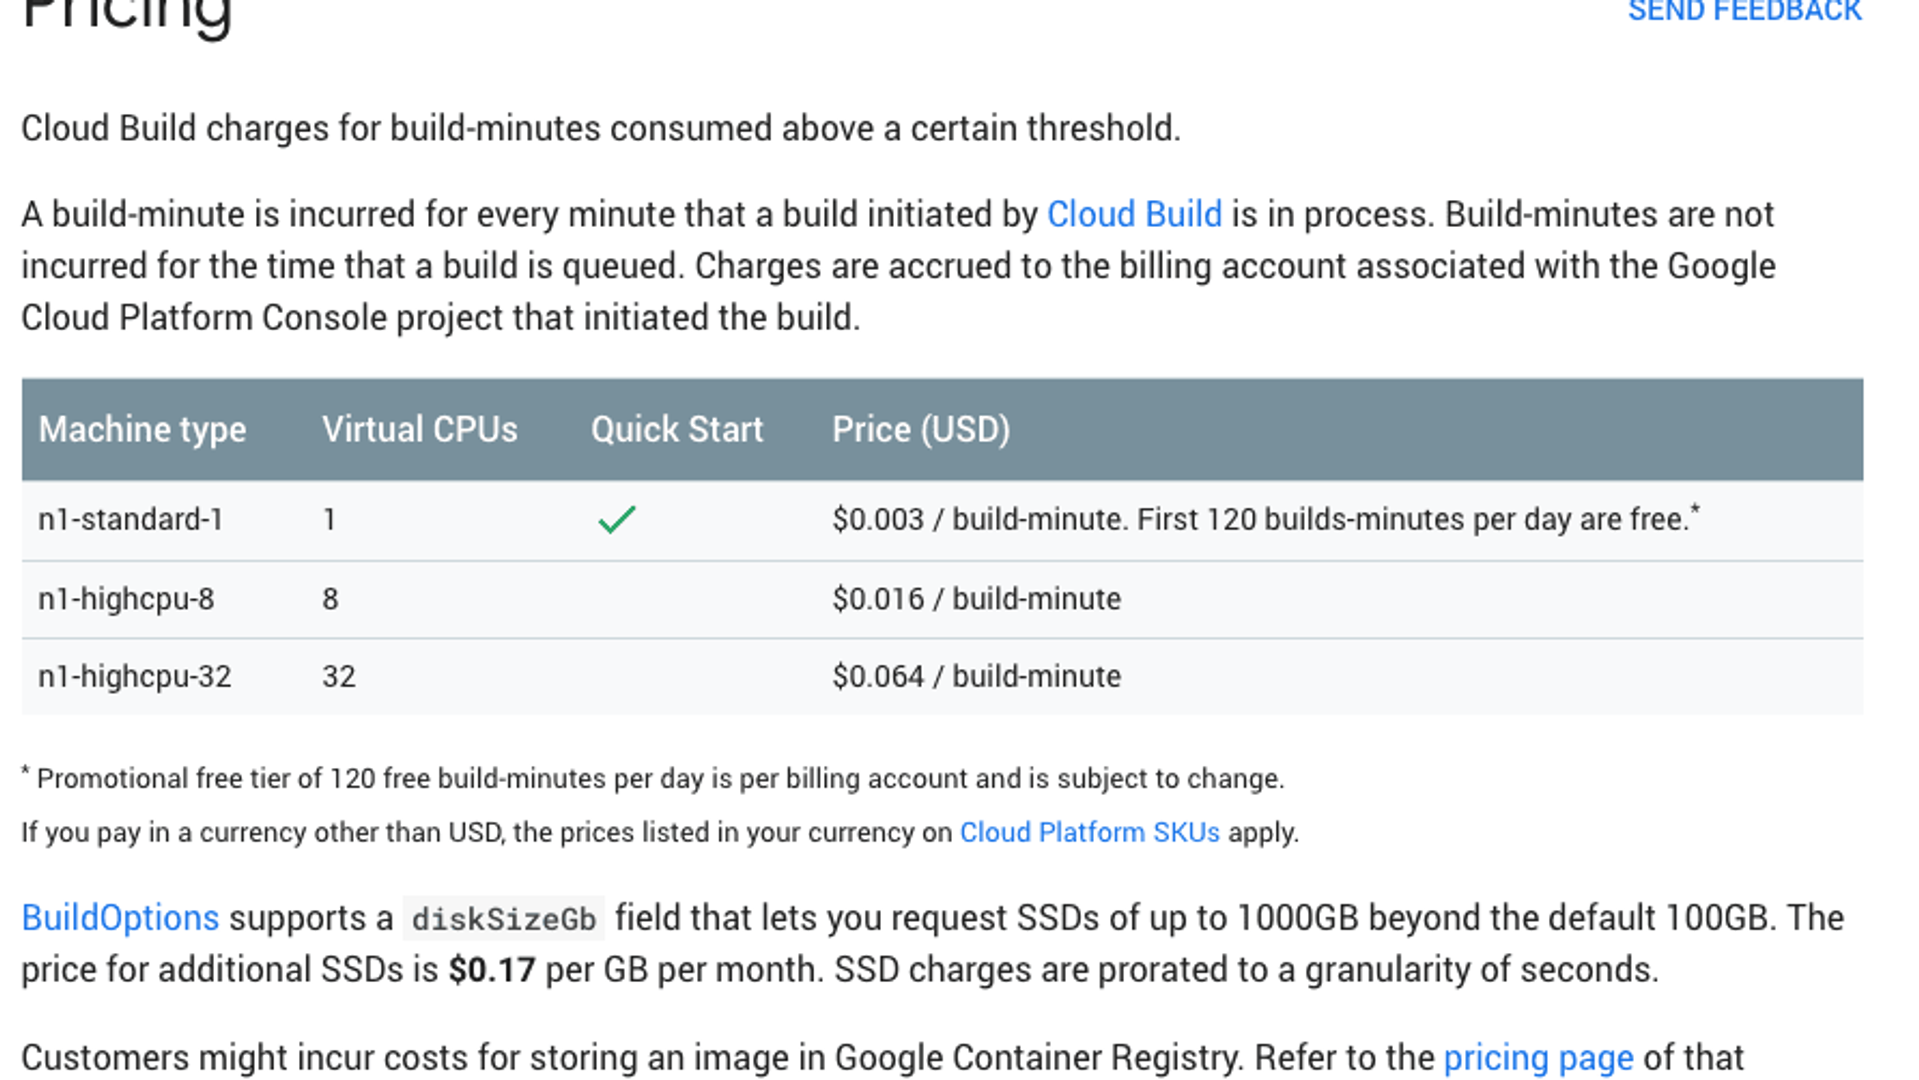The image size is (1919, 1080).
Task: Click the diskSizeGb code field name
Action: coord(504,919)
